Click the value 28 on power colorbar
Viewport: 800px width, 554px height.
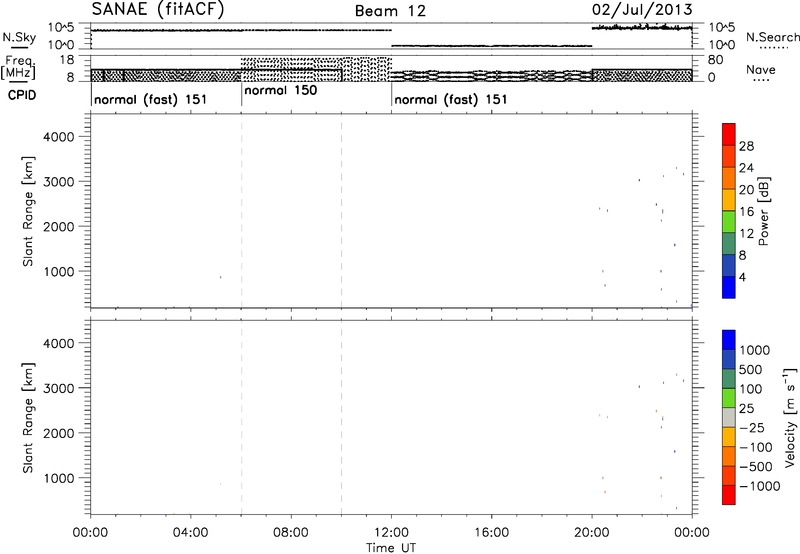coord(746,146)
